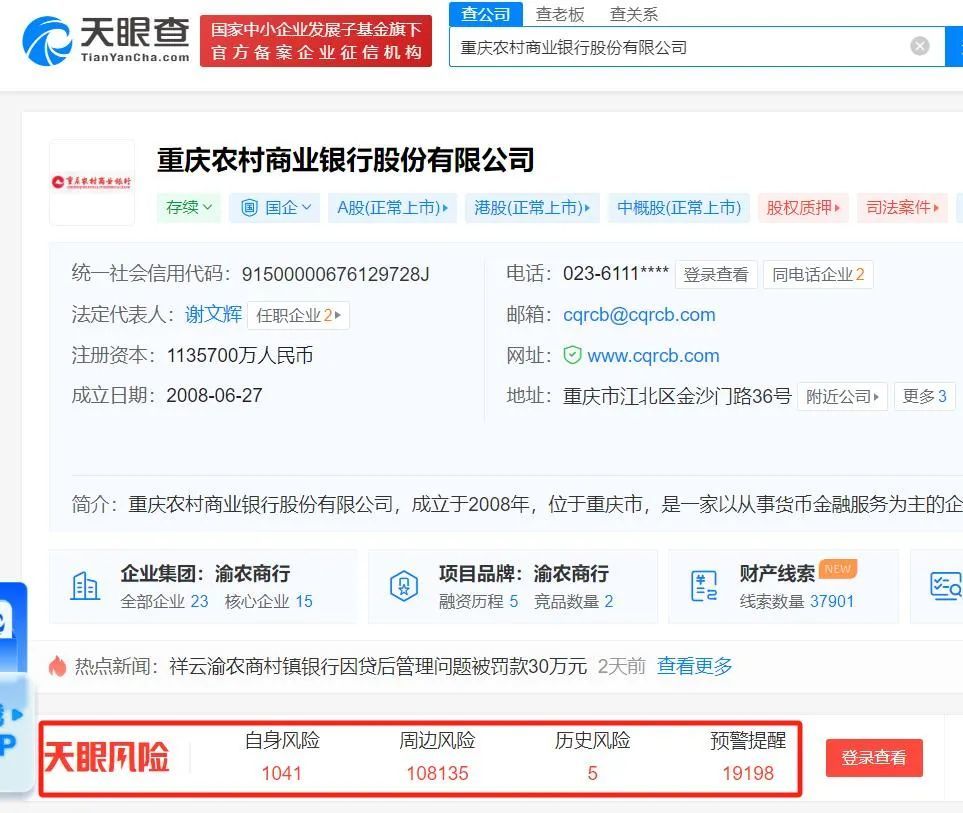
Task: Open 自身风险 1041 risk item
Action: click(x=282, y=757)
